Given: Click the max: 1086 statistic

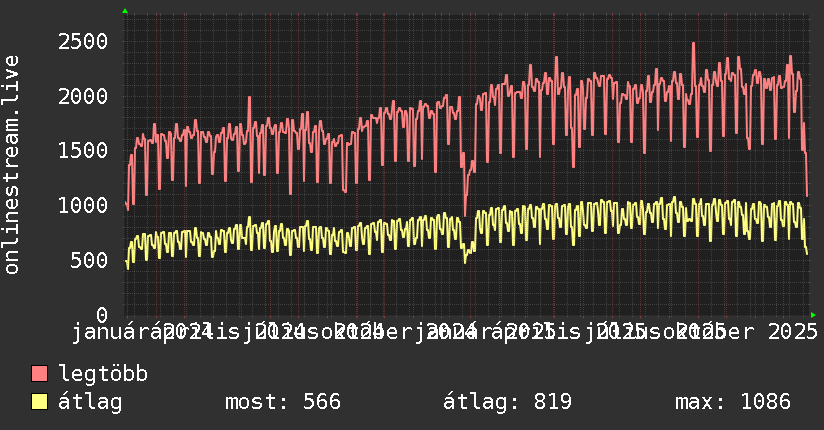Looking at the screenshot, I should [x=733, y=402].
